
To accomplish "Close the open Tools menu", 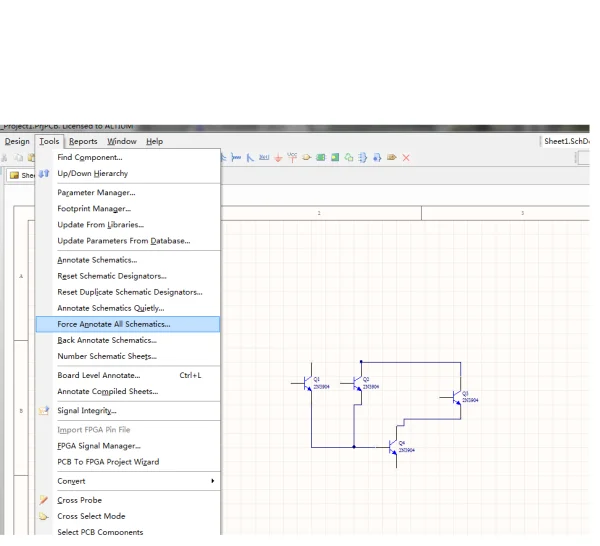I will pos(49,141).
